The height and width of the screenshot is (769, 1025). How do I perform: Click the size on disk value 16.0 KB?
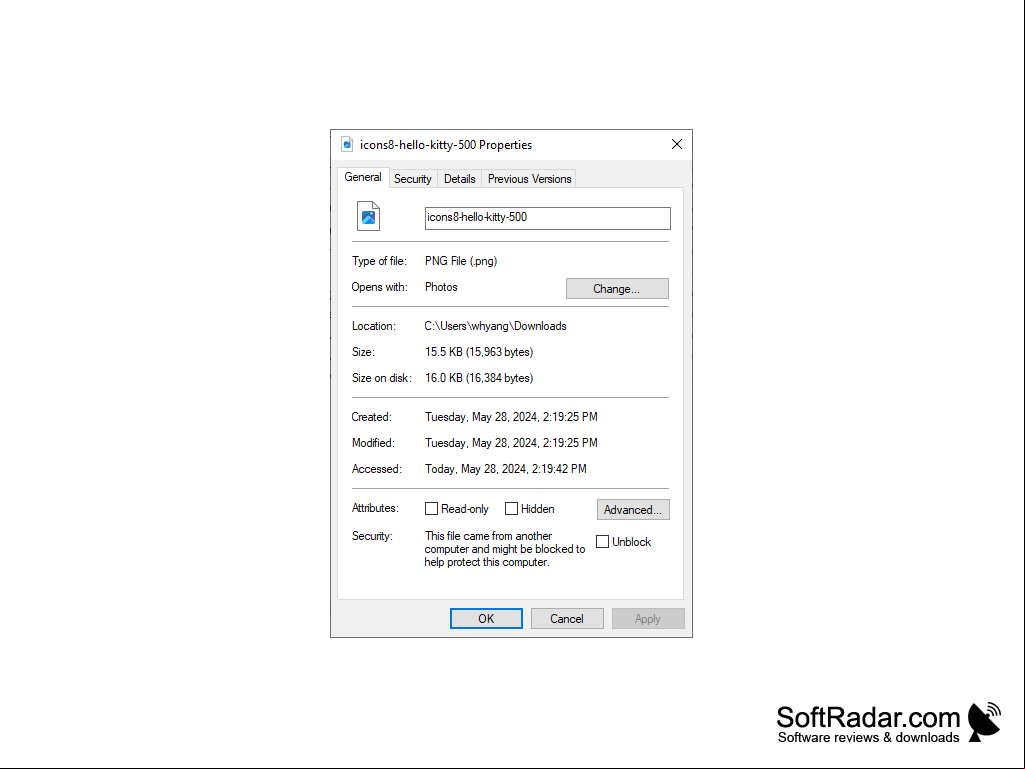click(x=479, y=378)
